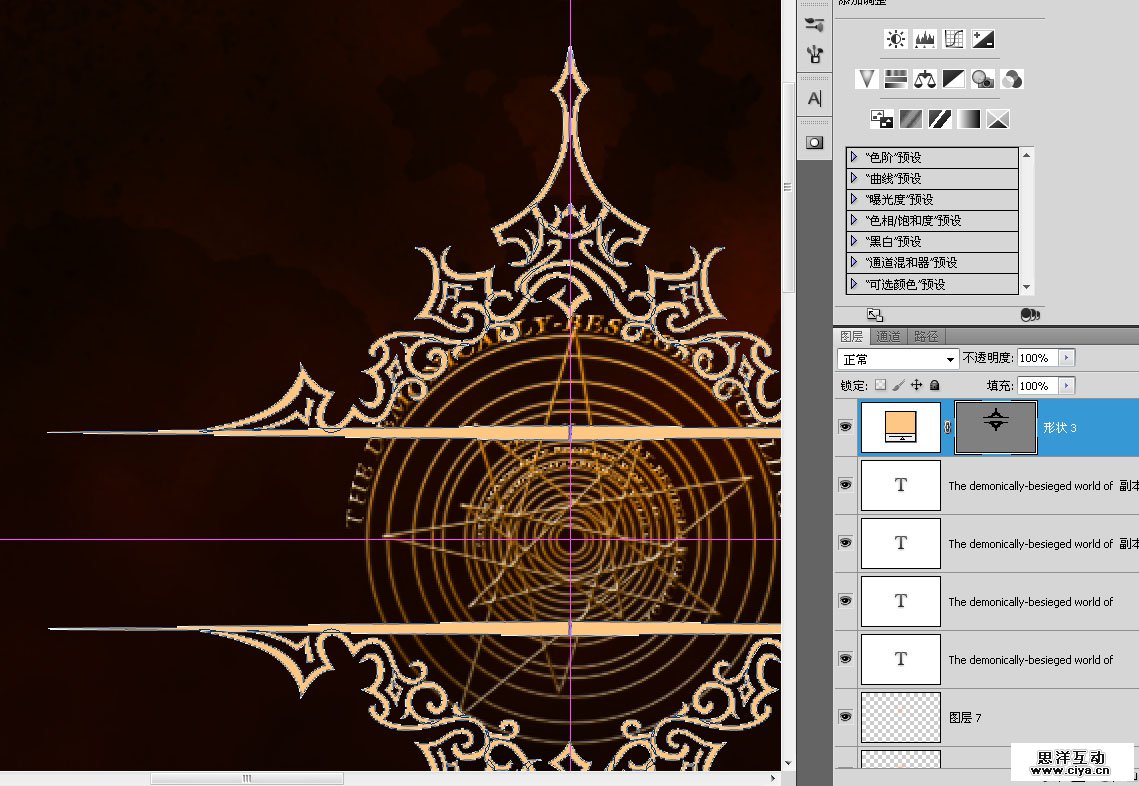Add a Brightness/Contrast adjustment
1139x786 pixels.
click(896, 40)
